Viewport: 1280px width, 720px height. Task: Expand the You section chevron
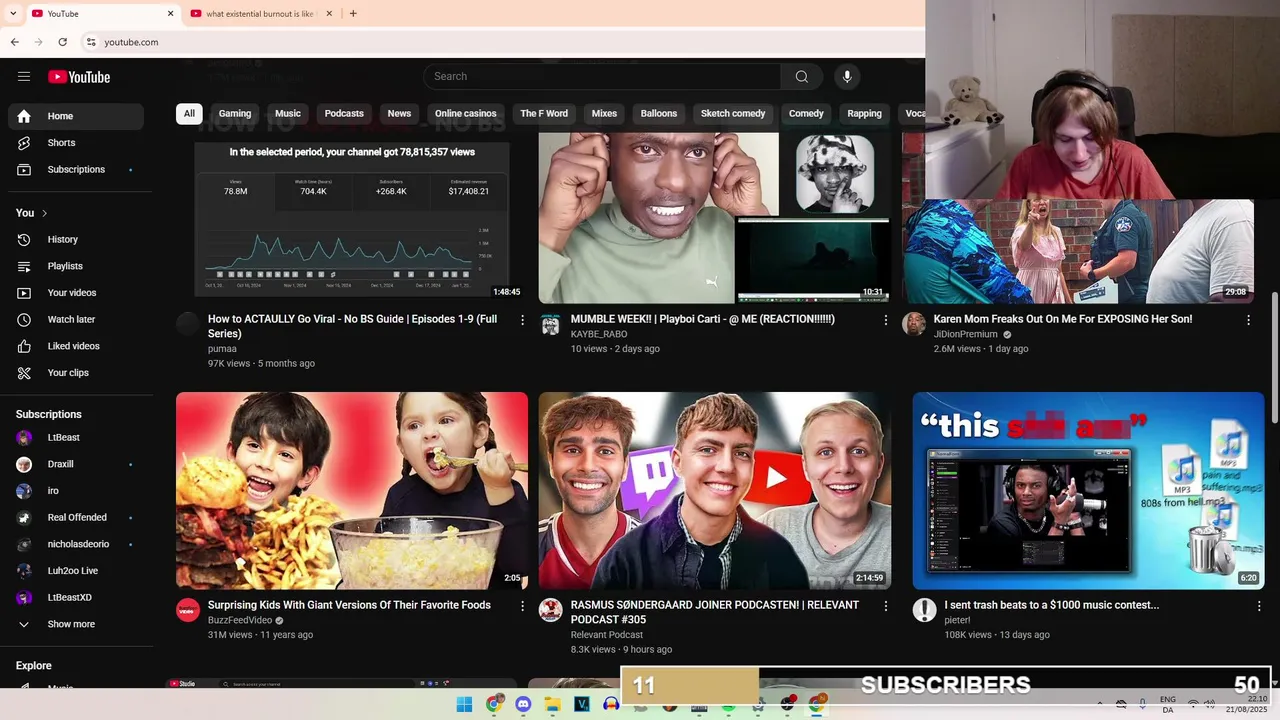(x=44, y=213)
